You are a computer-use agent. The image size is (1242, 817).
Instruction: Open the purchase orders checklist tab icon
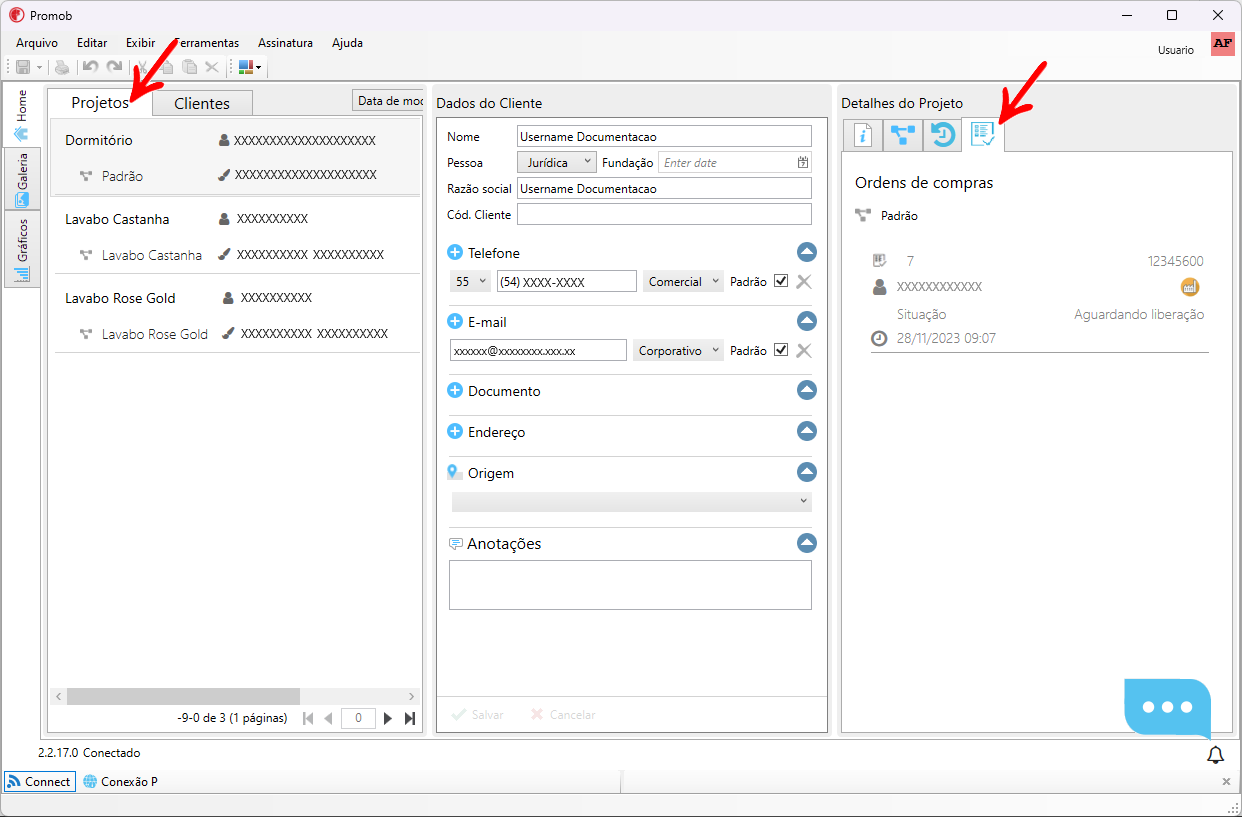[983, 134]
